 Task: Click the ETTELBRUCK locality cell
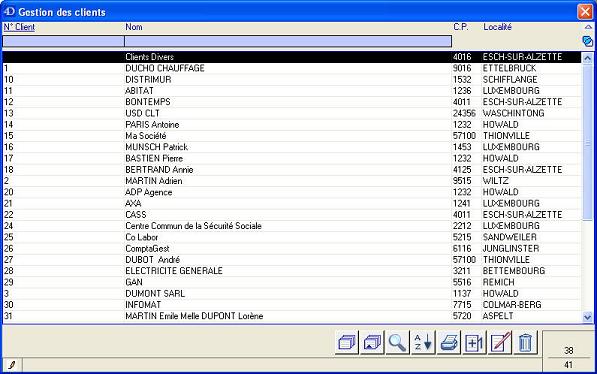pos(509,68)
